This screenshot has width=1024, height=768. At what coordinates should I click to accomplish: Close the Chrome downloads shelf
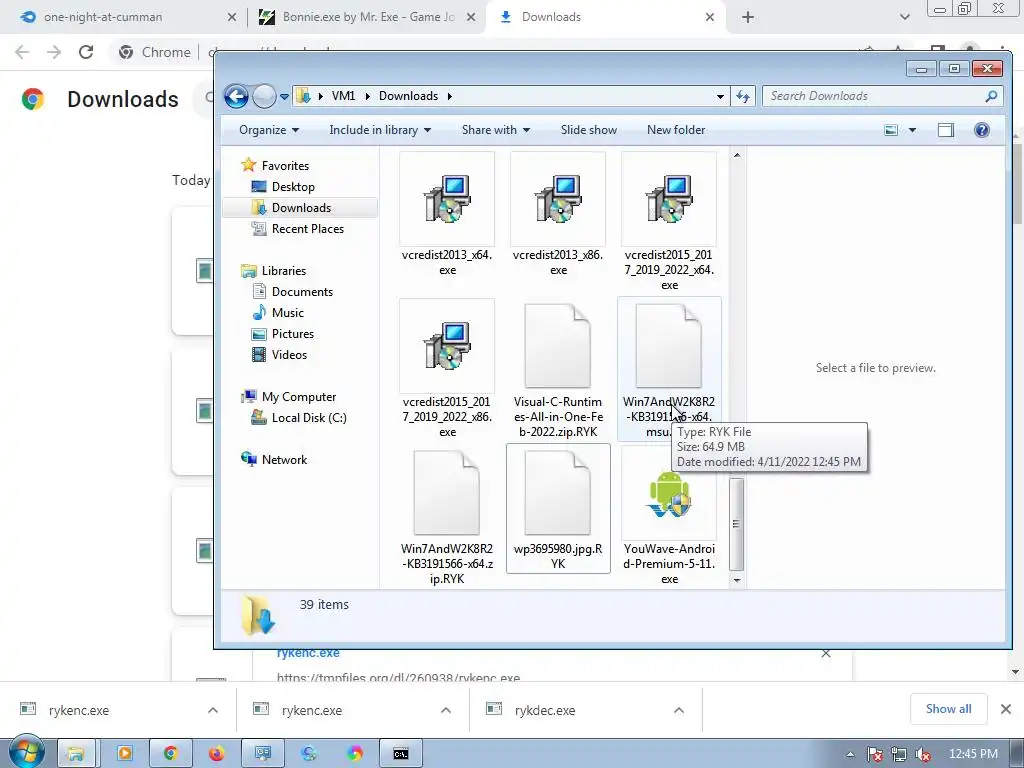(x=1006, y=709)
